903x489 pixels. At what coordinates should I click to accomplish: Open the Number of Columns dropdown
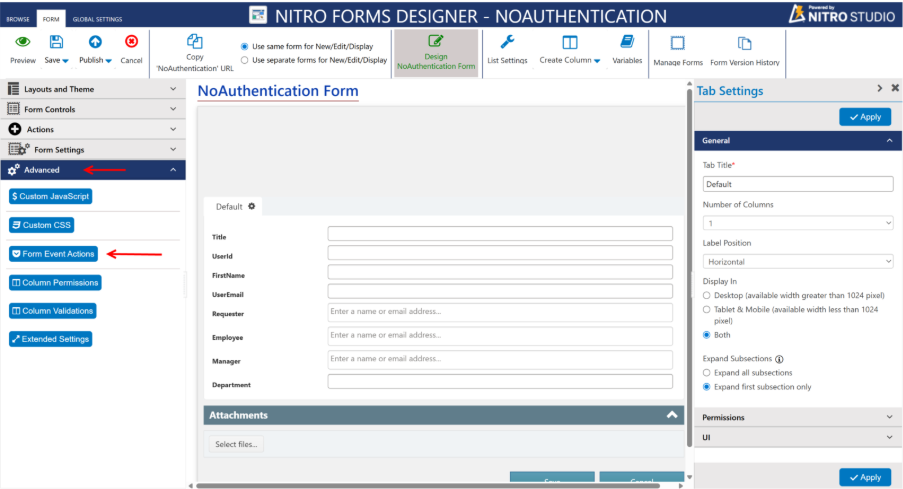click(797, 223)
